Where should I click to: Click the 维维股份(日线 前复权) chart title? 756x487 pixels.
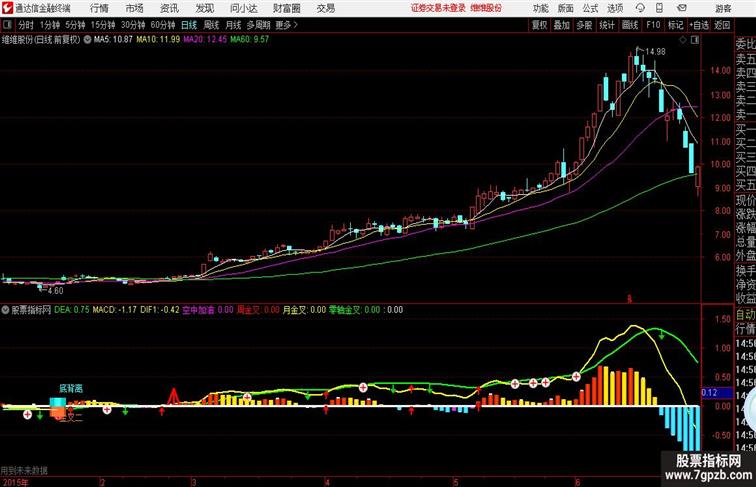click(41, 40)
